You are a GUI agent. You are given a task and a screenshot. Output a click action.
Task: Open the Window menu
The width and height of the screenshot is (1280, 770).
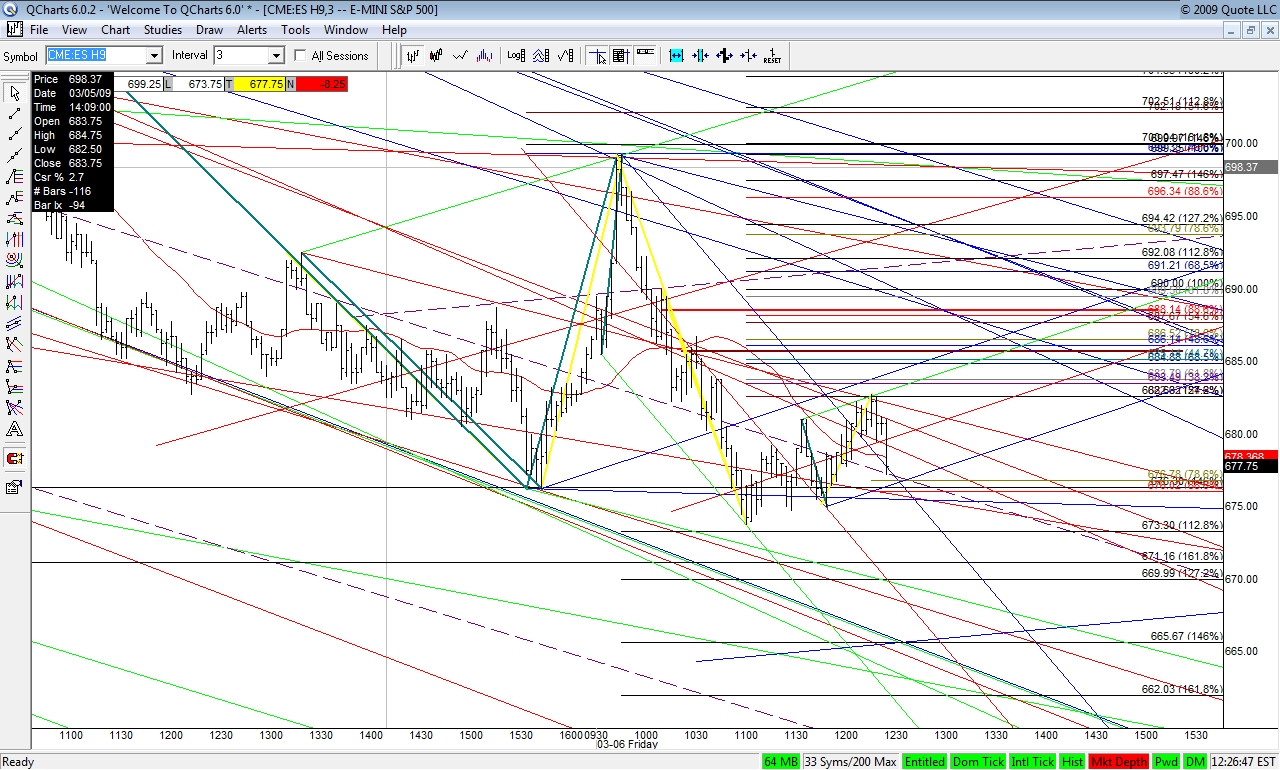click(346, 30)
